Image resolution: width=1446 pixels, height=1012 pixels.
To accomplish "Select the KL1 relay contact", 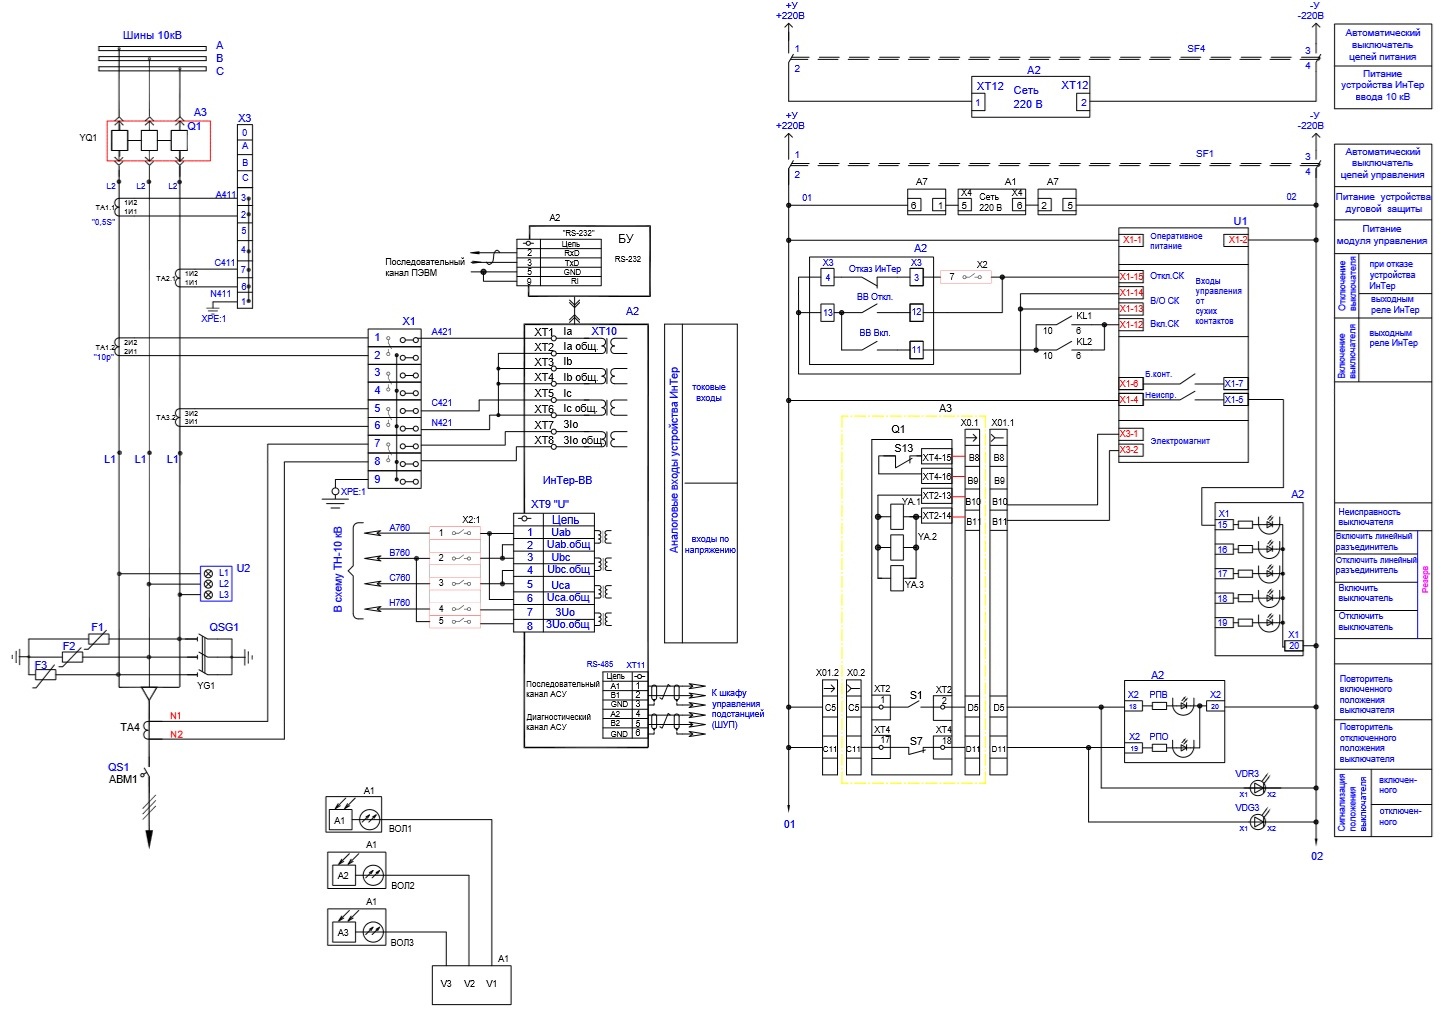I will point(1063,325).
